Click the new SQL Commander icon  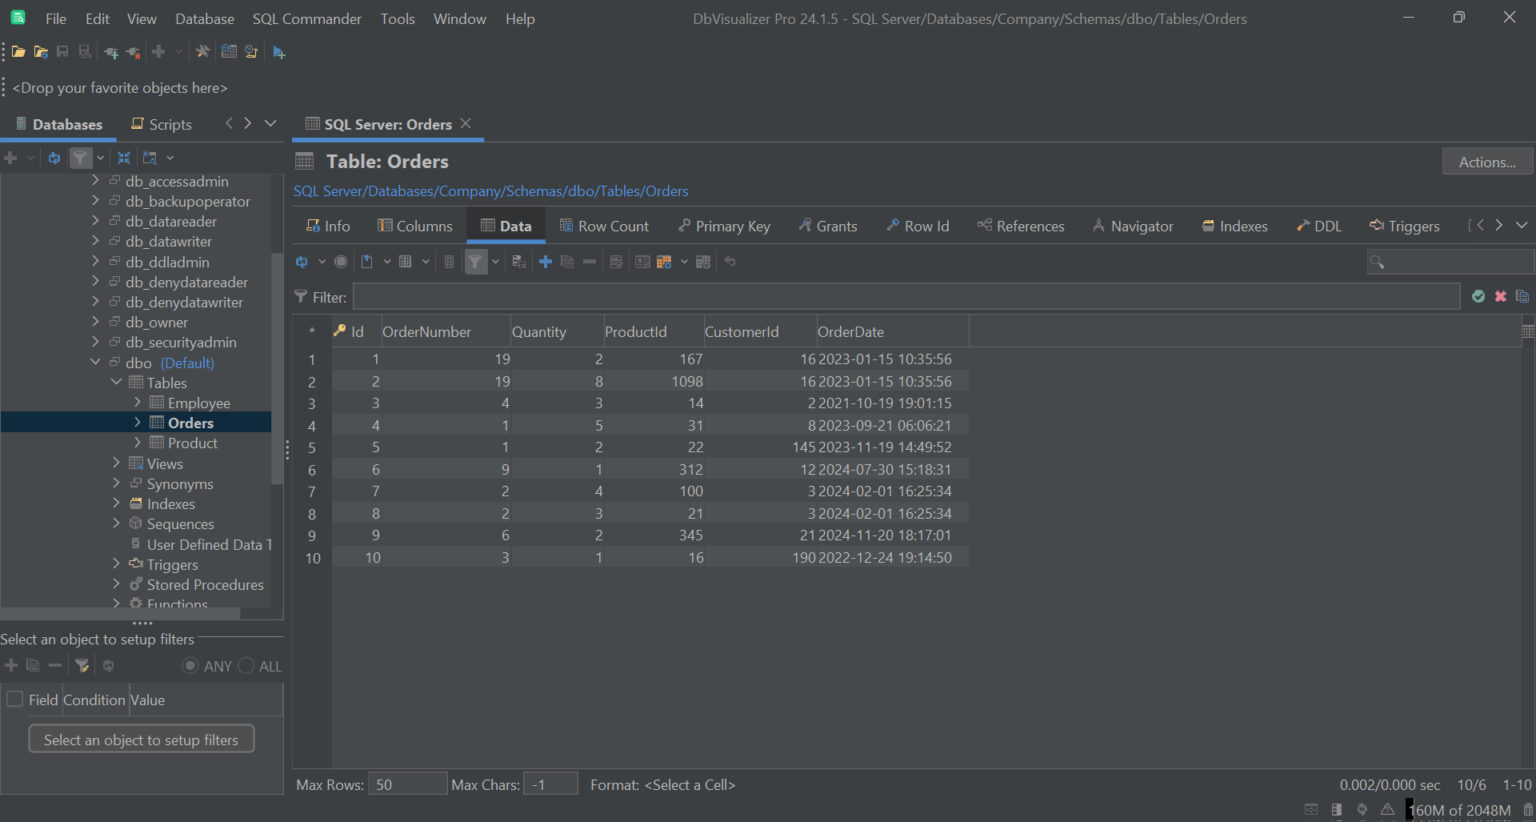point(279,52)
